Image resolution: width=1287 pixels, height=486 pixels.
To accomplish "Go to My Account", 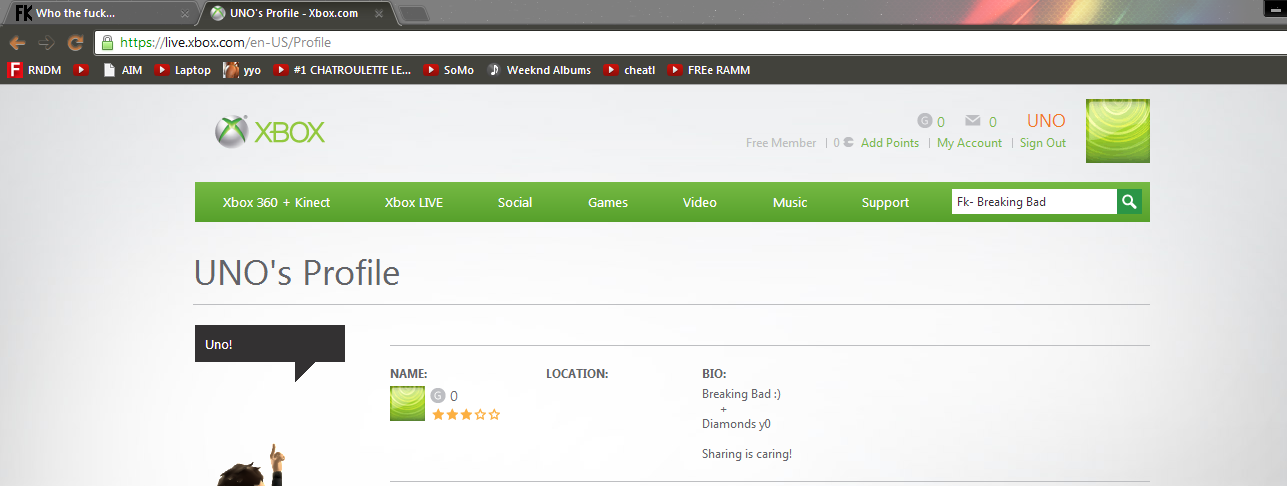I will point(969,143).
